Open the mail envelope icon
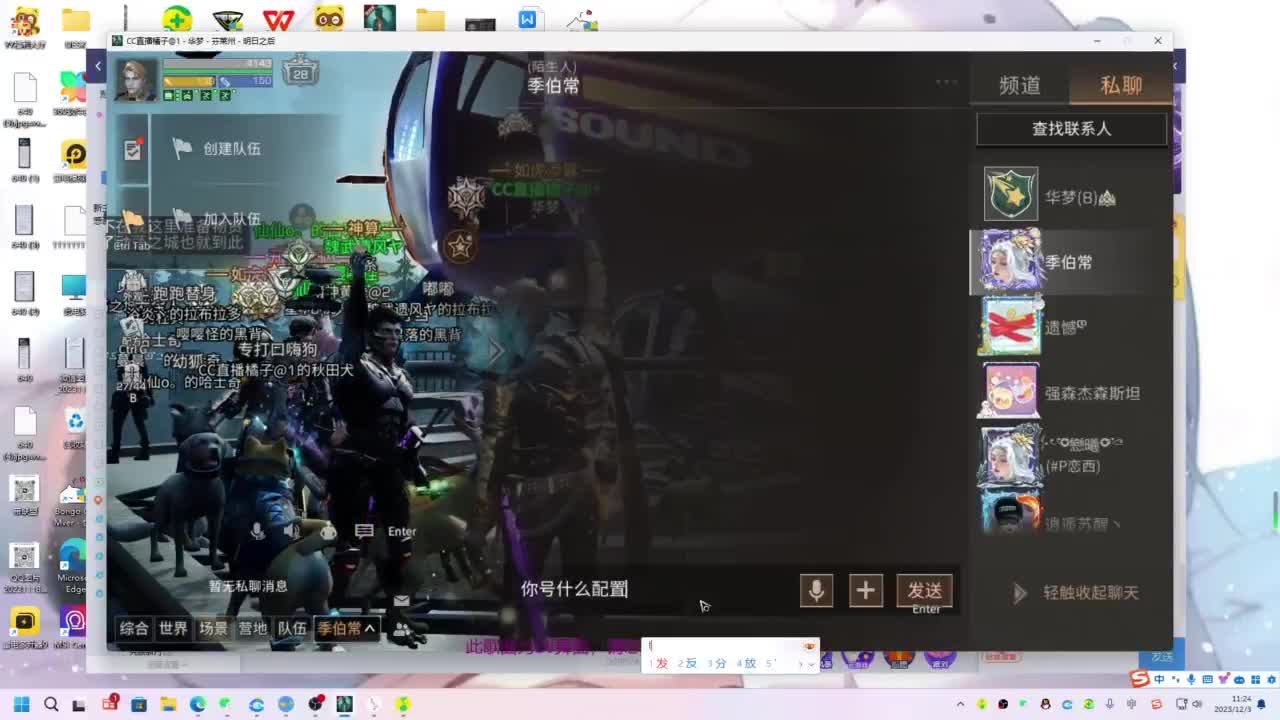Screen dimensions: 1280x720 tap(401, 601)
